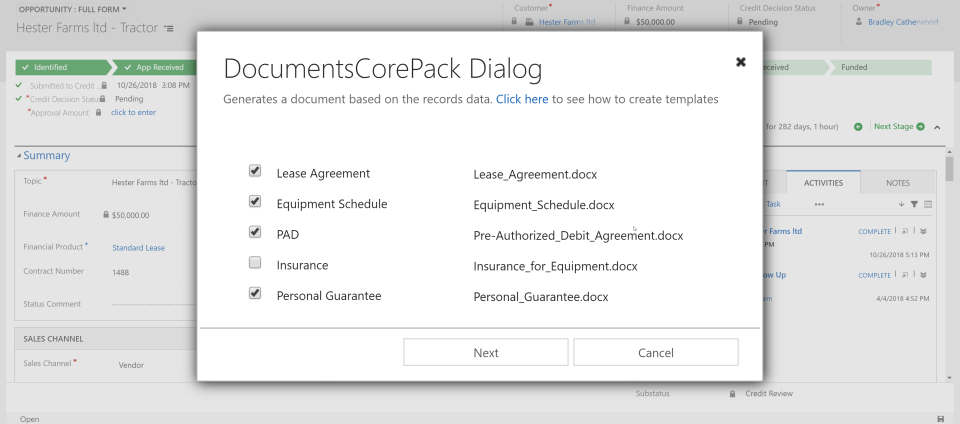This screenshot has height=424, width=960.
Task: Open the Opportunity : Full Form selector dropdown
Action: pos(73,10)
